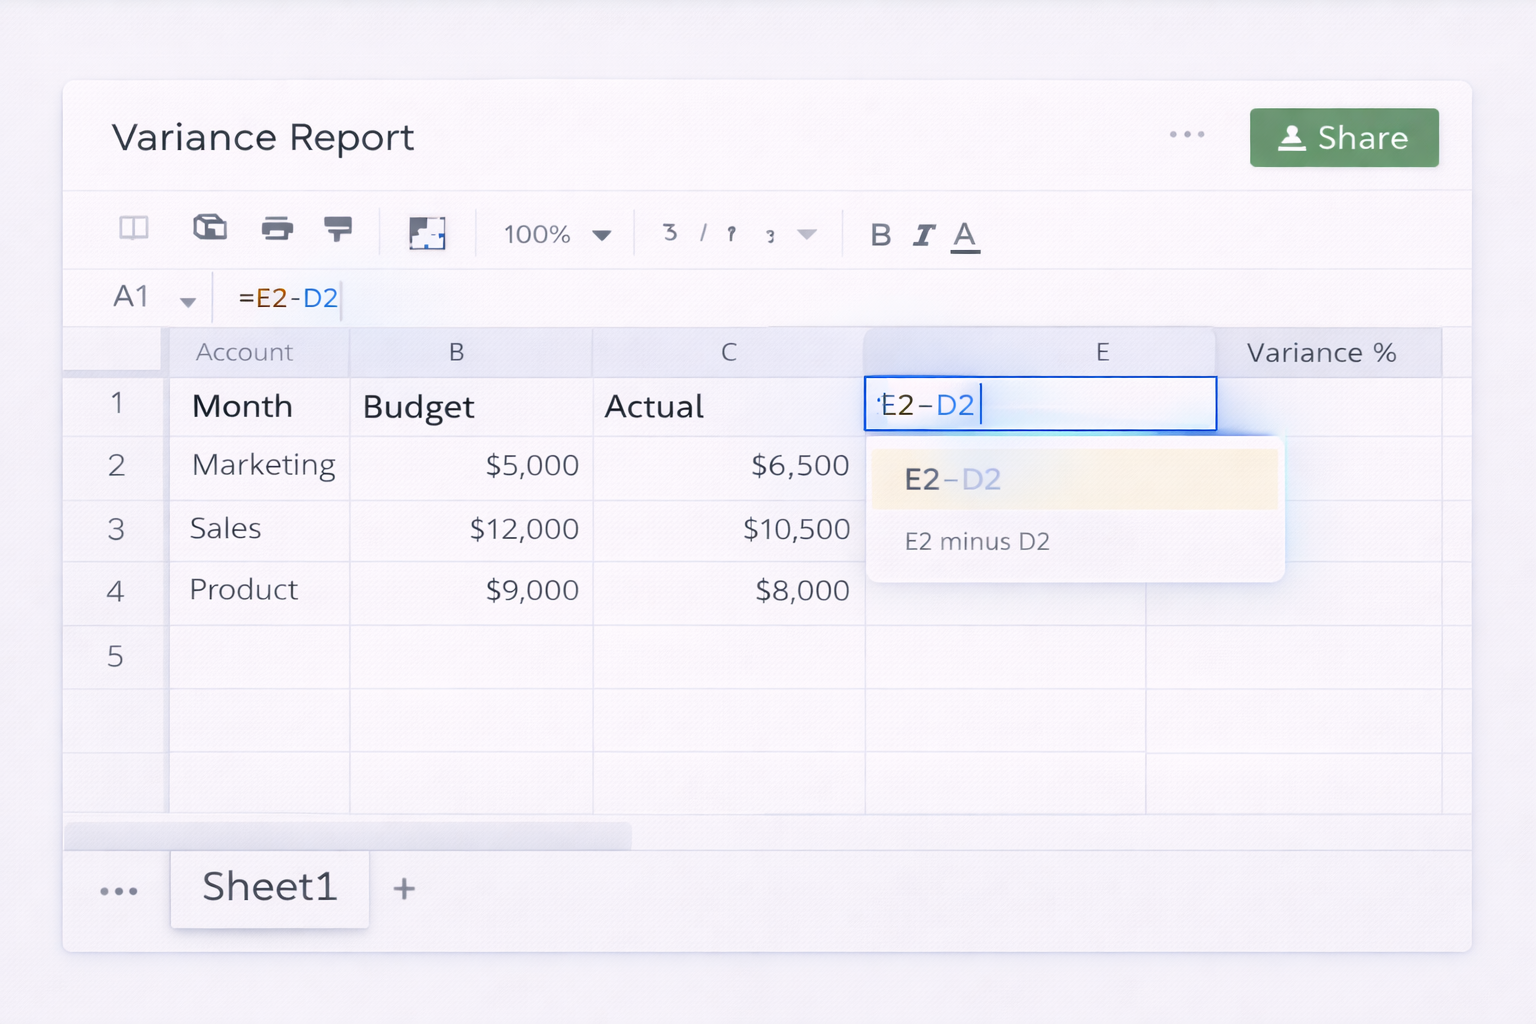The image size is (1536, 1024).
Task: Click the Share button
Action: 1344,138
